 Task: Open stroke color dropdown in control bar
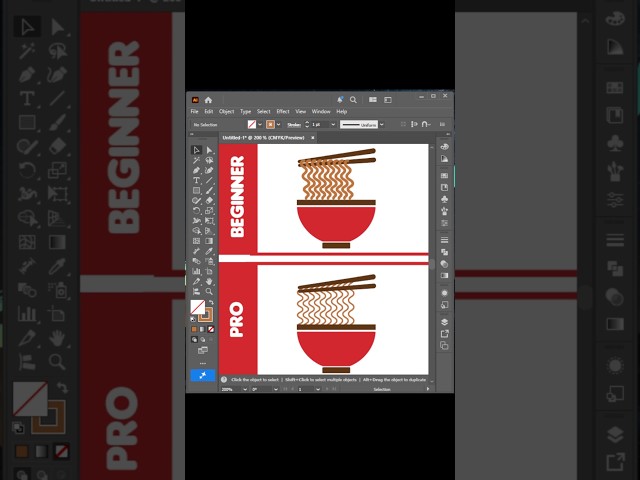point(278,124)
